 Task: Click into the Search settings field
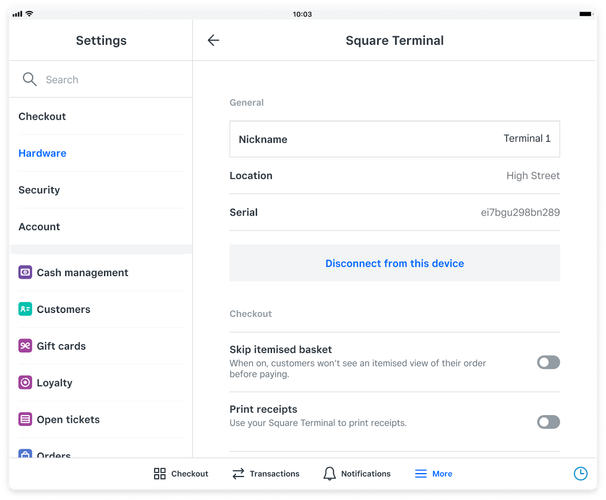[110, 79]
